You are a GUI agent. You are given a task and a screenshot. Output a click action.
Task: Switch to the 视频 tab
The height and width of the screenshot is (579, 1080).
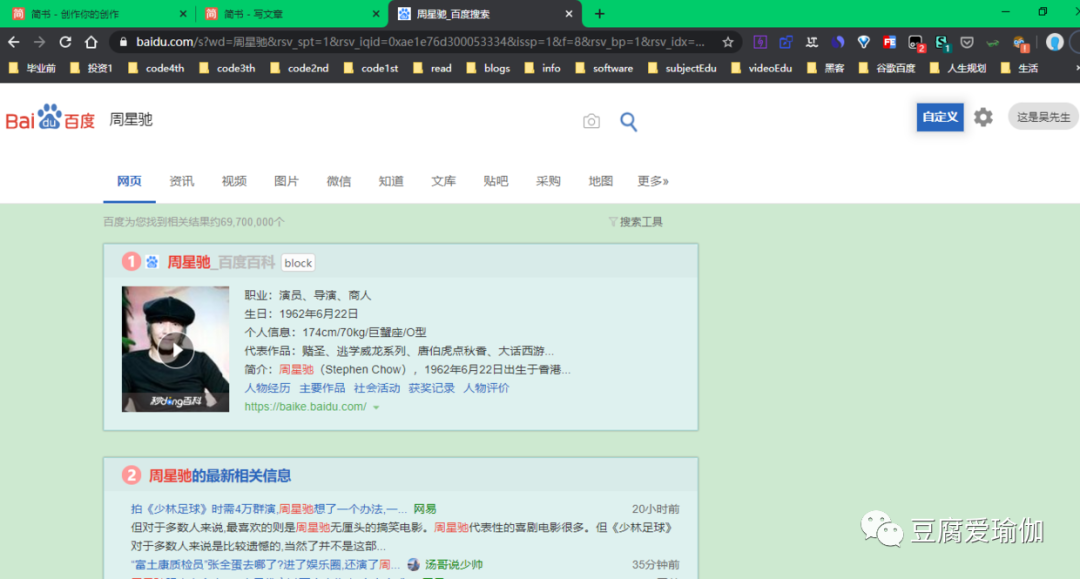[x=233, y=181]
